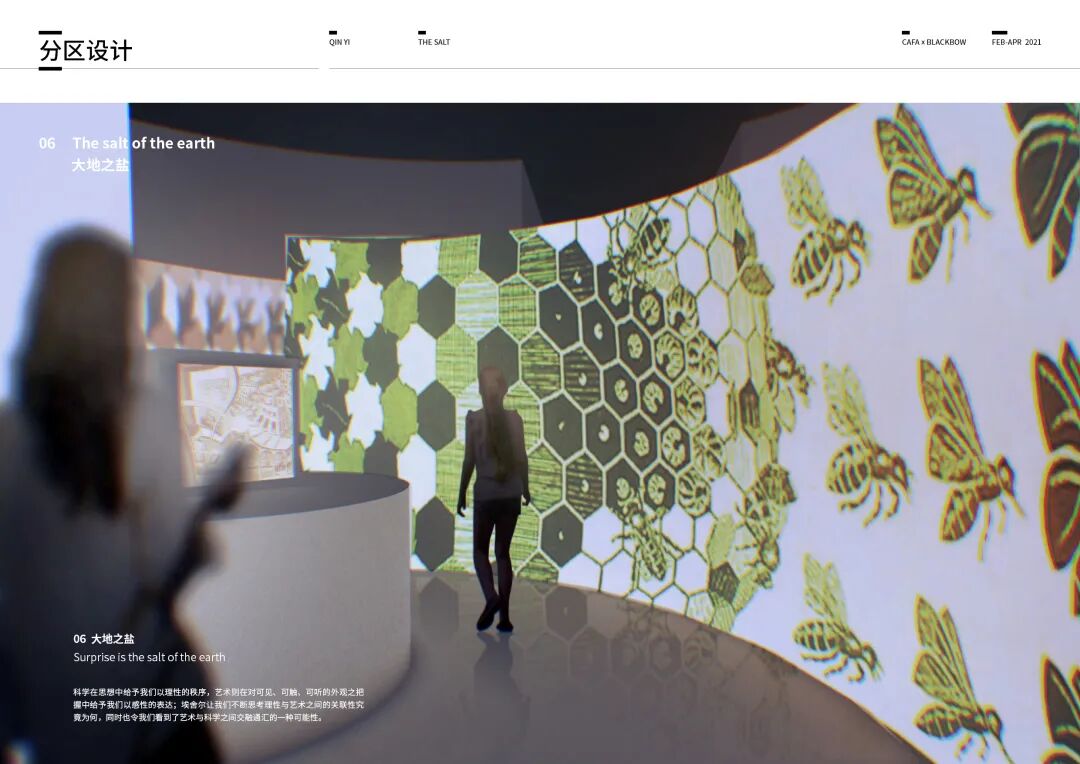Click the "THE SALT" header label

click(x=434, y=42)
